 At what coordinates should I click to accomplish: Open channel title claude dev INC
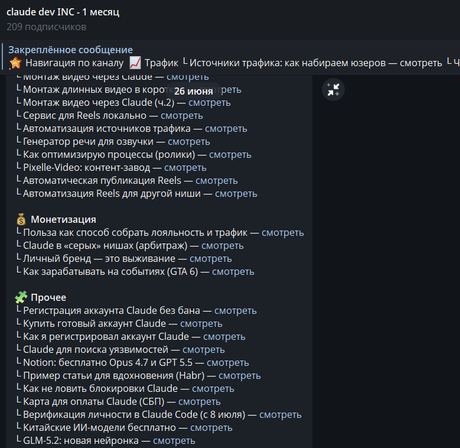[63, 12]
